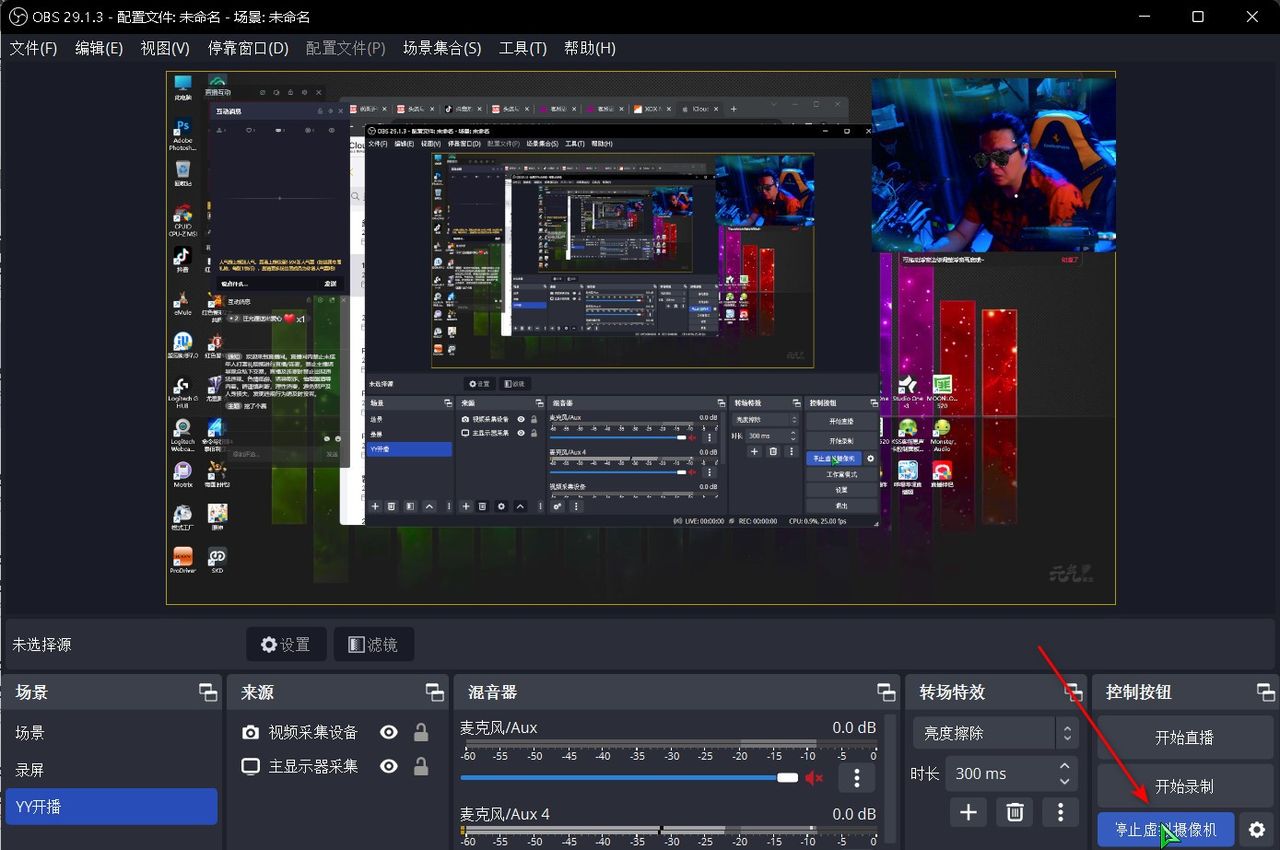This screenshot has height=850, width=1280.
Task: Pop out the 混音器 panel
Action: (x=886, y=692)
